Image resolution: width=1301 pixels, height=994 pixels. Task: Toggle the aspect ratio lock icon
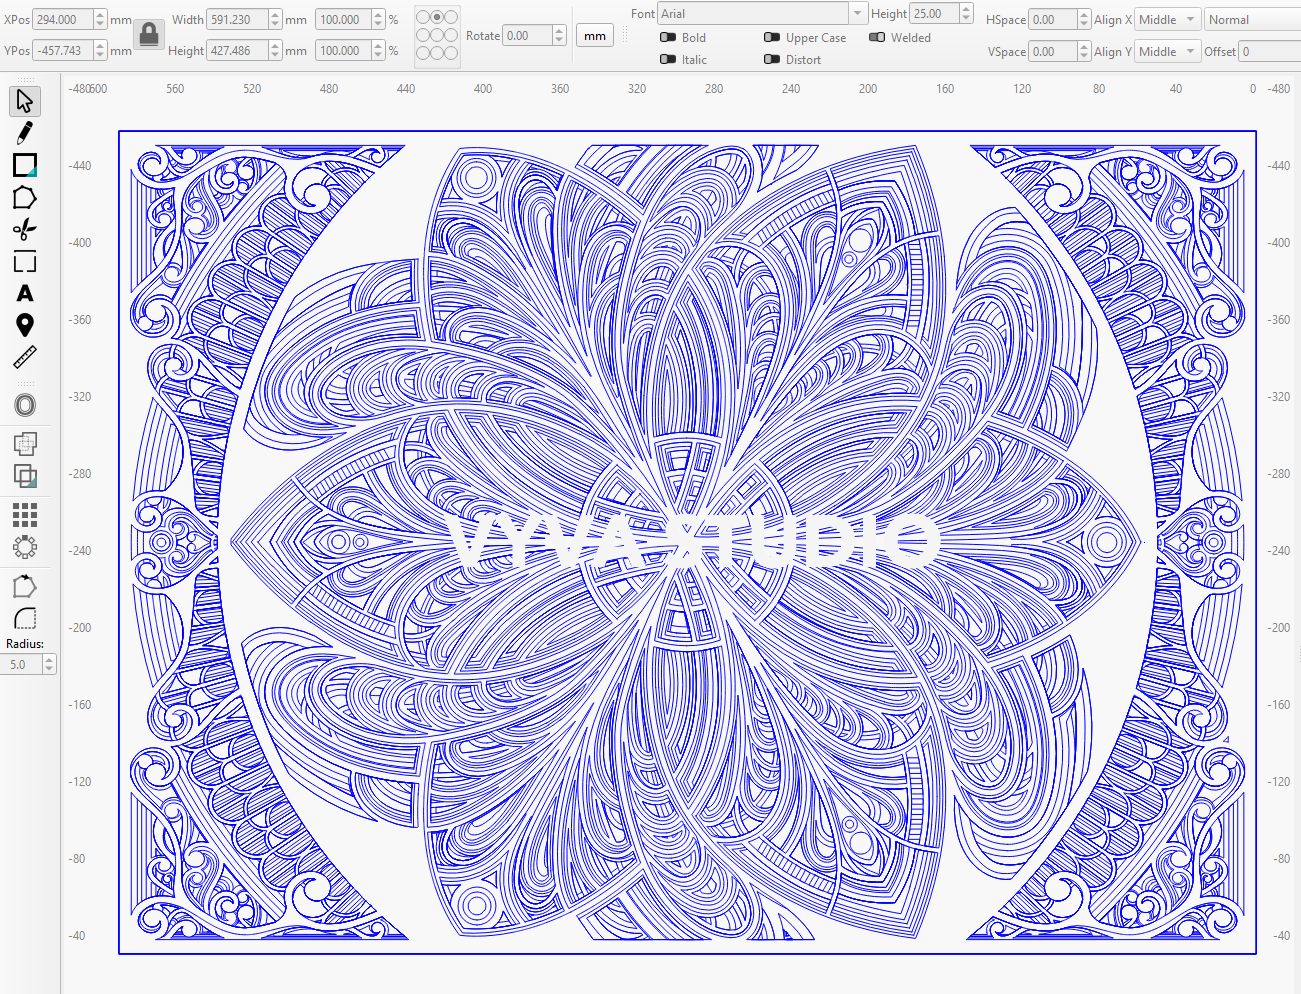pos(149,35)
